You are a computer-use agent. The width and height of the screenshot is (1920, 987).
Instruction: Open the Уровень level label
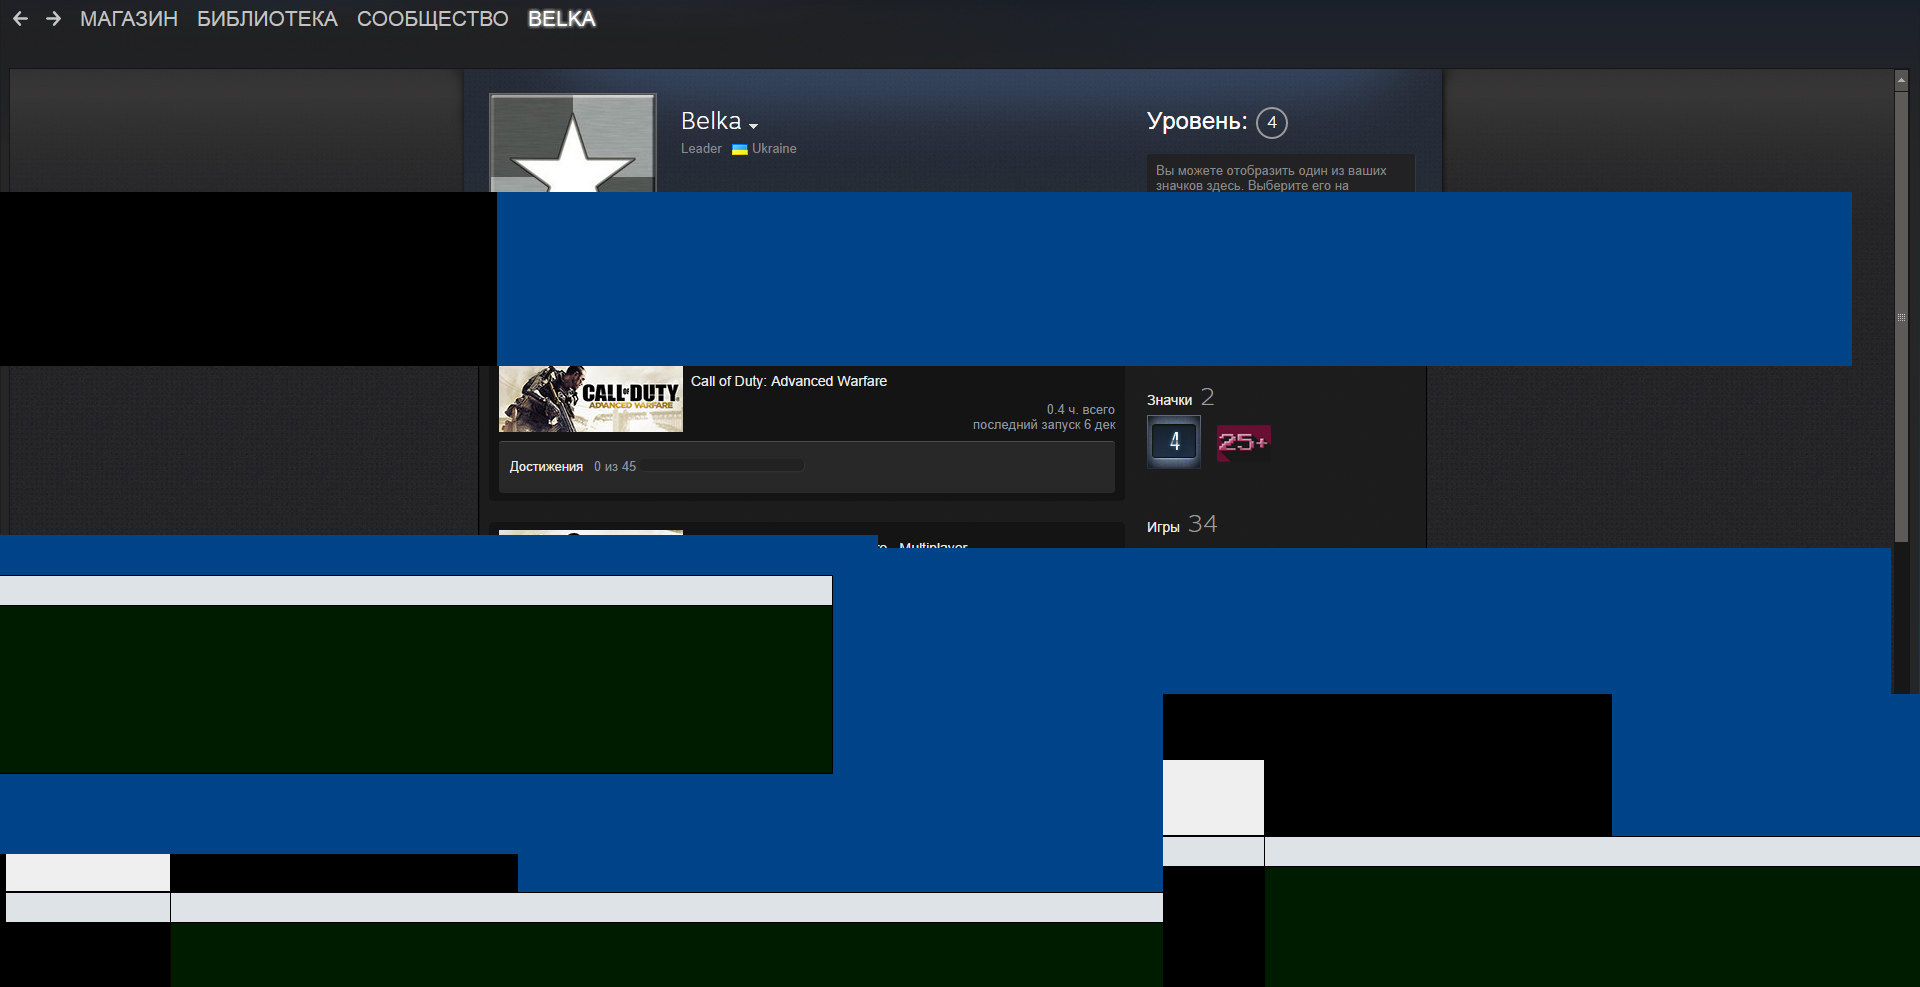[1197, 121]
